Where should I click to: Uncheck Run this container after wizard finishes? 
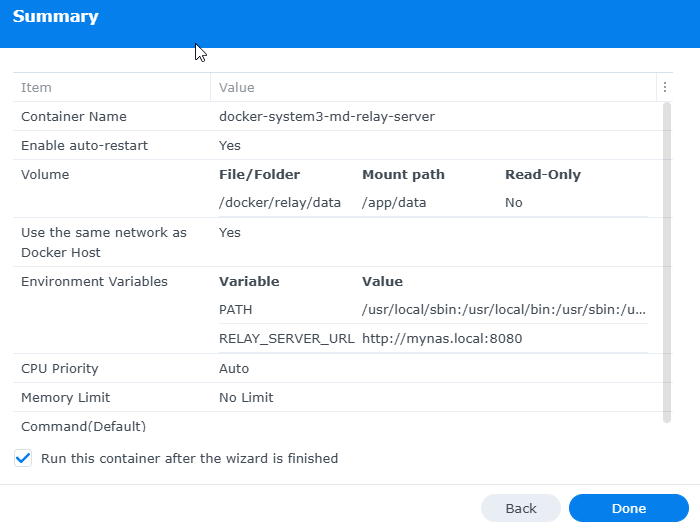23,458
